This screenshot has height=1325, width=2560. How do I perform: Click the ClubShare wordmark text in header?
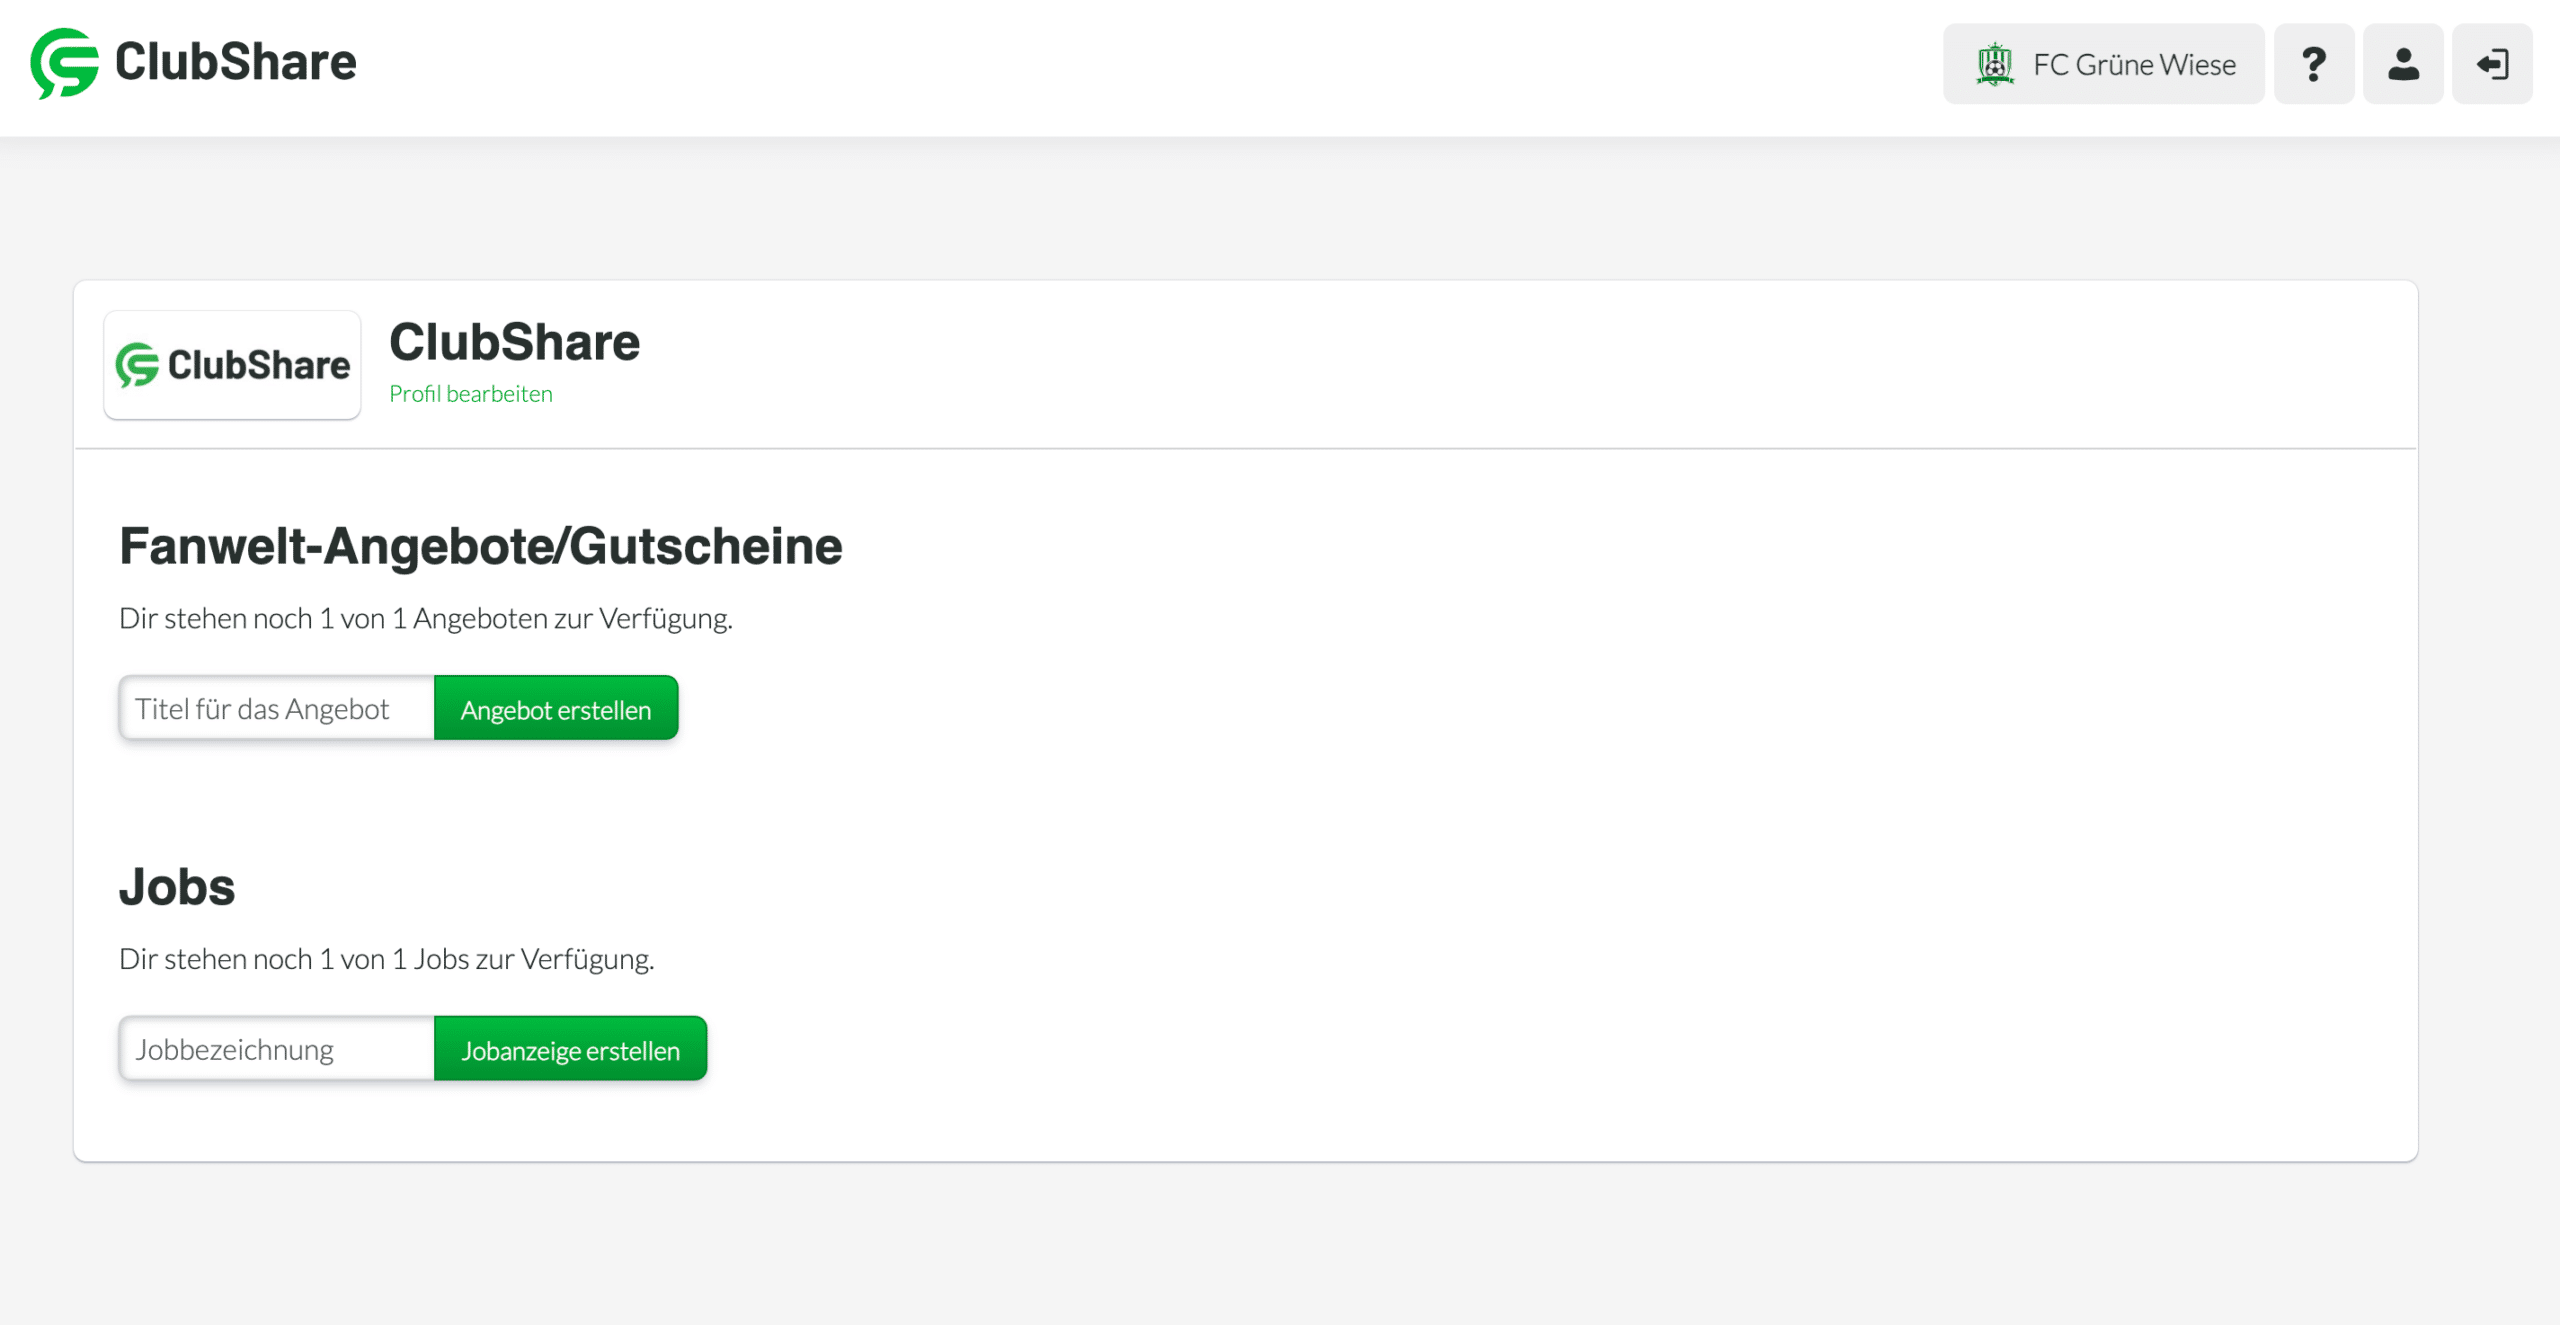click(x=236, y=62)
